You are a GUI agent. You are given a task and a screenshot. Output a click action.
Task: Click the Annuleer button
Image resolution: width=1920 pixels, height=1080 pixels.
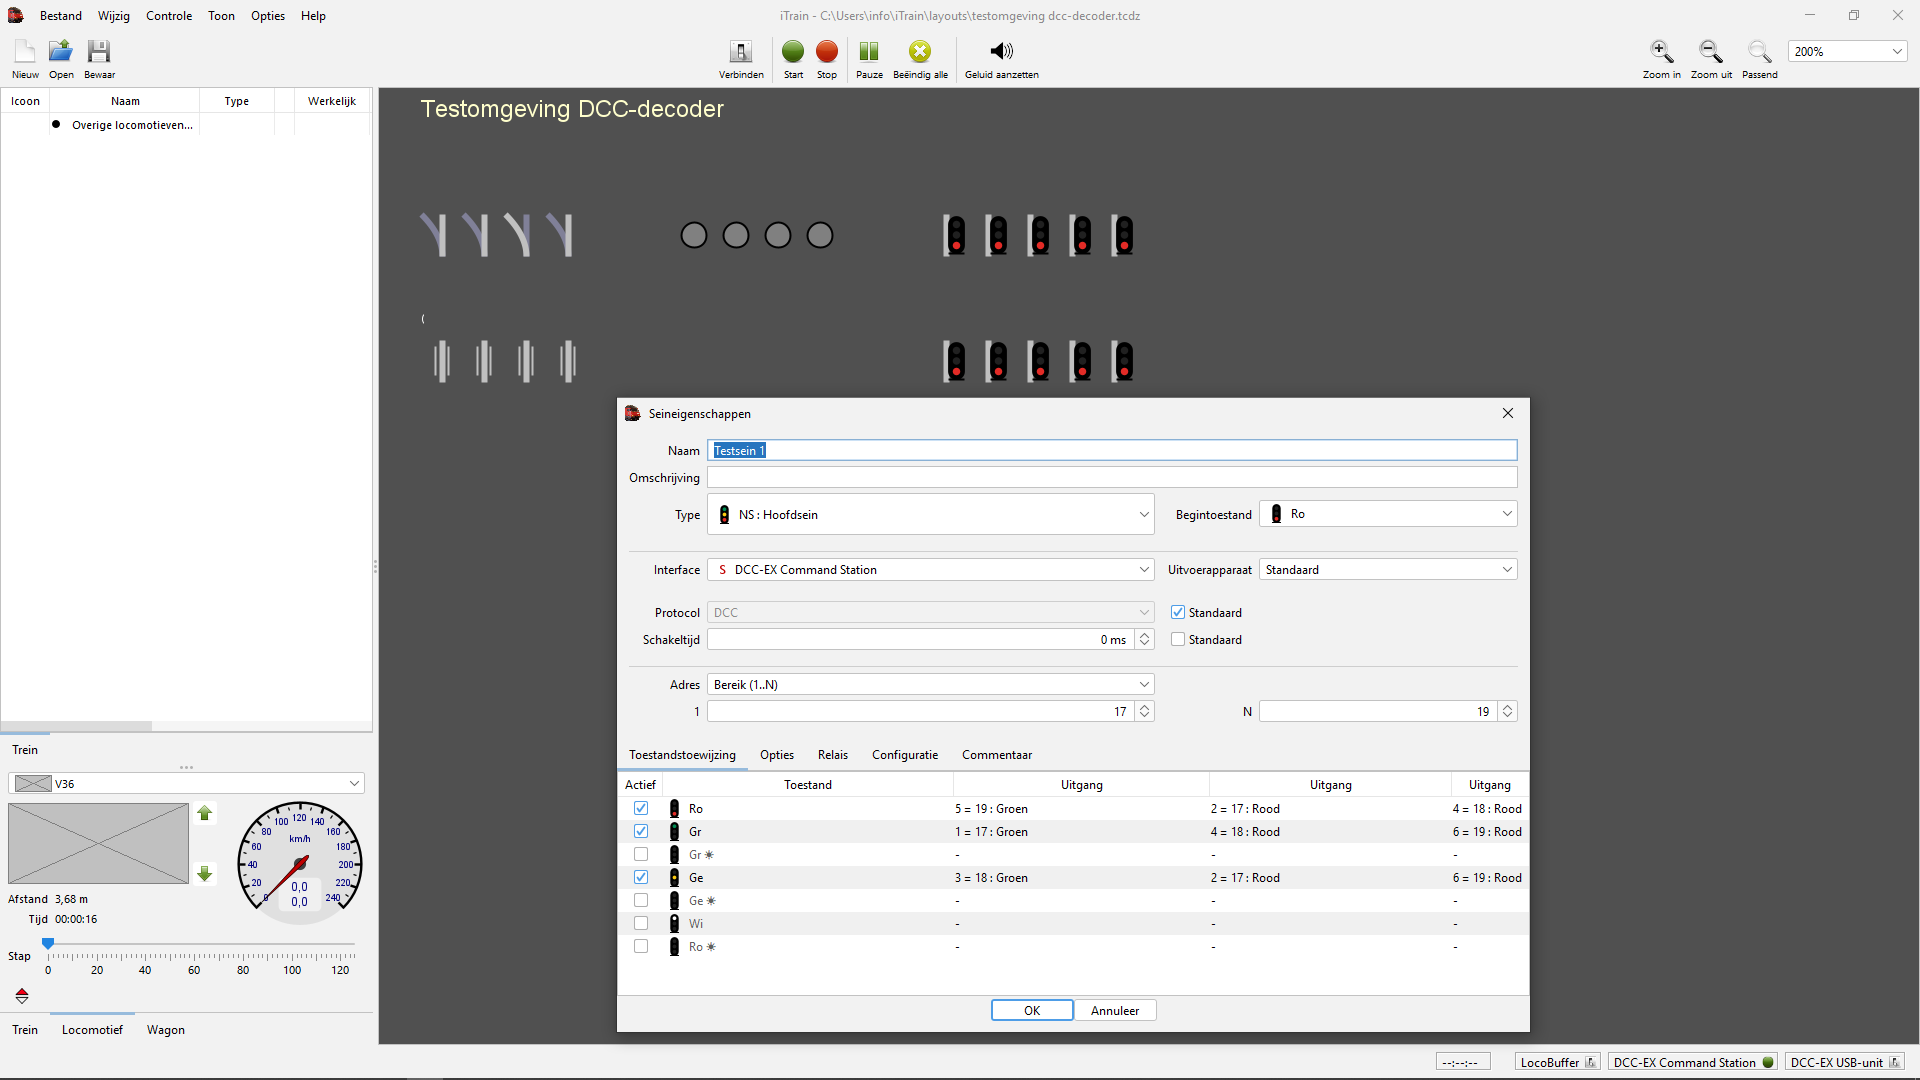1115,1011
